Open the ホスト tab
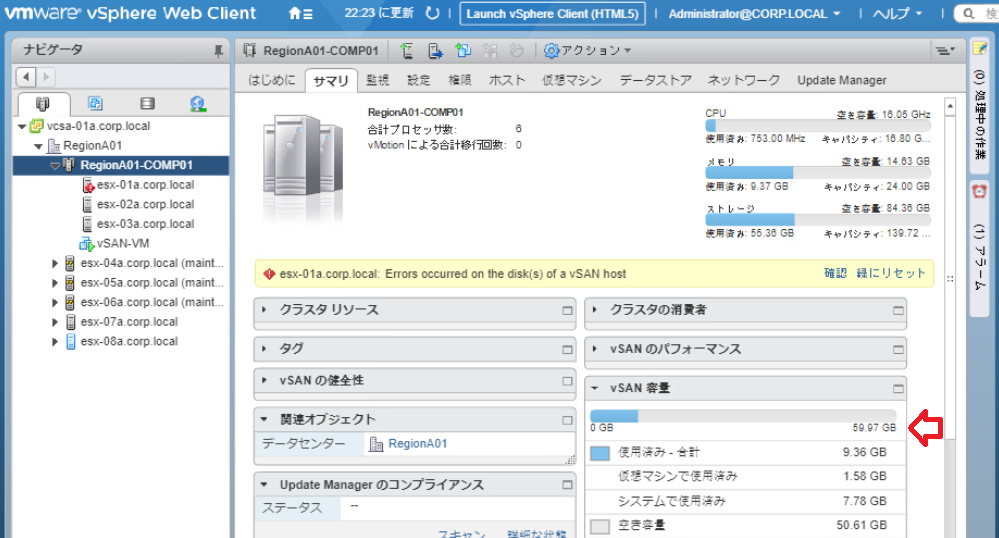Viewport: 999px width, 538px height. point(507,80)
